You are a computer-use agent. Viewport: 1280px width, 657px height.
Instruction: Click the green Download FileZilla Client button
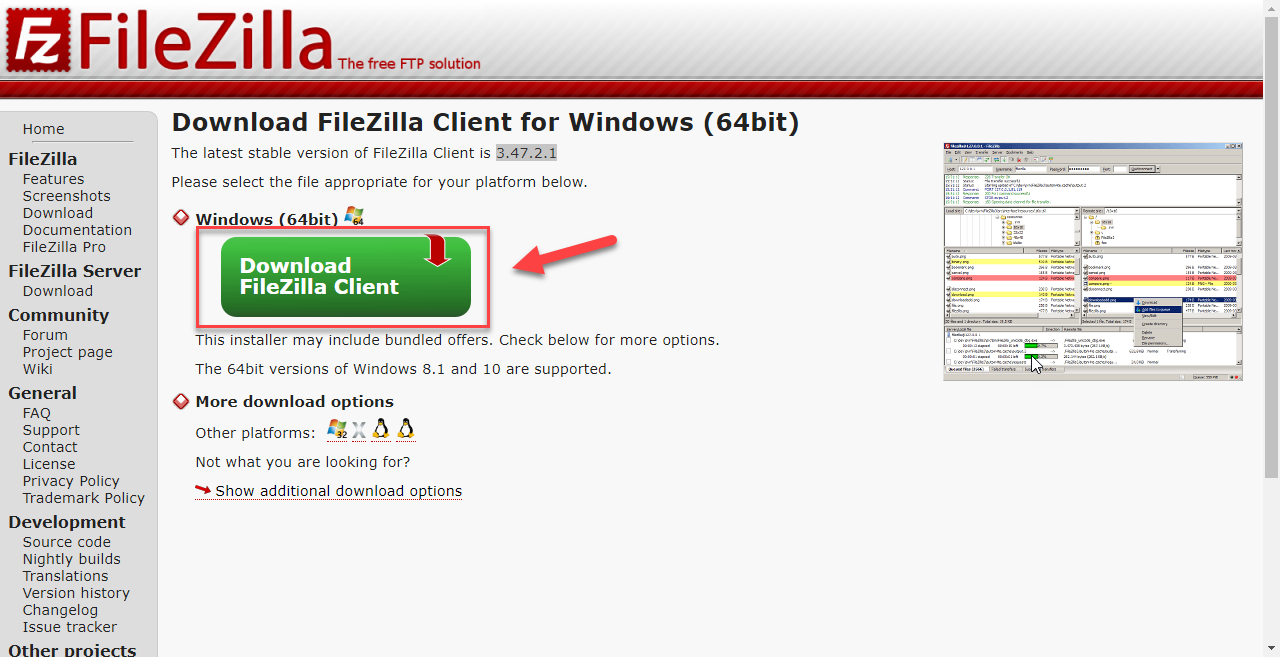tap(346, 277)
